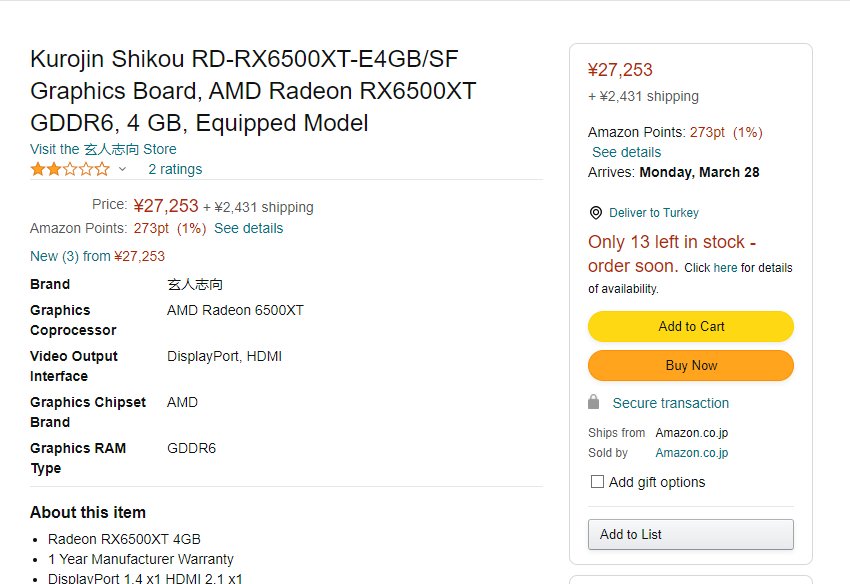Viewport: 850px width, 584px height.
Task: Click the star rating icons
Action: tap(70, 169)
